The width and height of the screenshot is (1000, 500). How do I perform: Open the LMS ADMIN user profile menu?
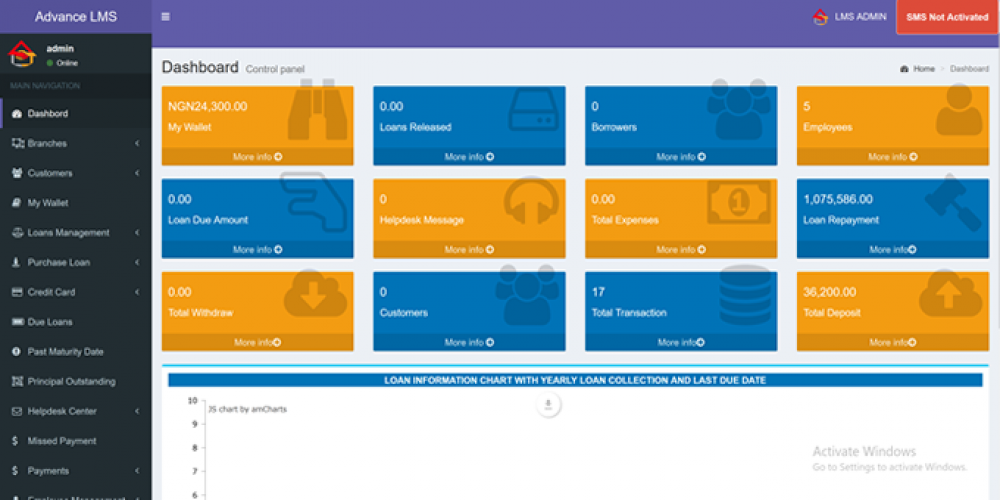point(849,17)
